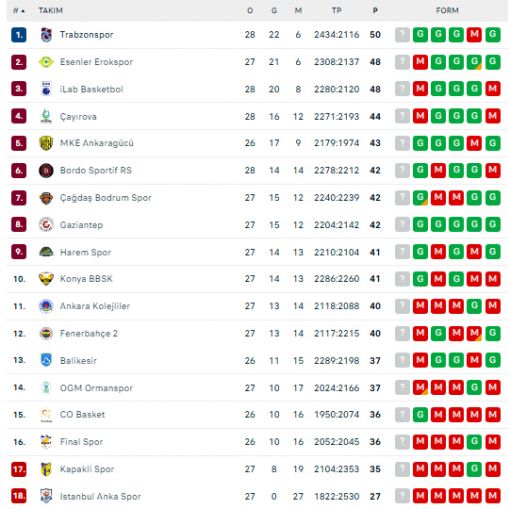Click the MKE Ankaragücü crest icon
This screenshot has height=509, width=510.
coord(46,143)
